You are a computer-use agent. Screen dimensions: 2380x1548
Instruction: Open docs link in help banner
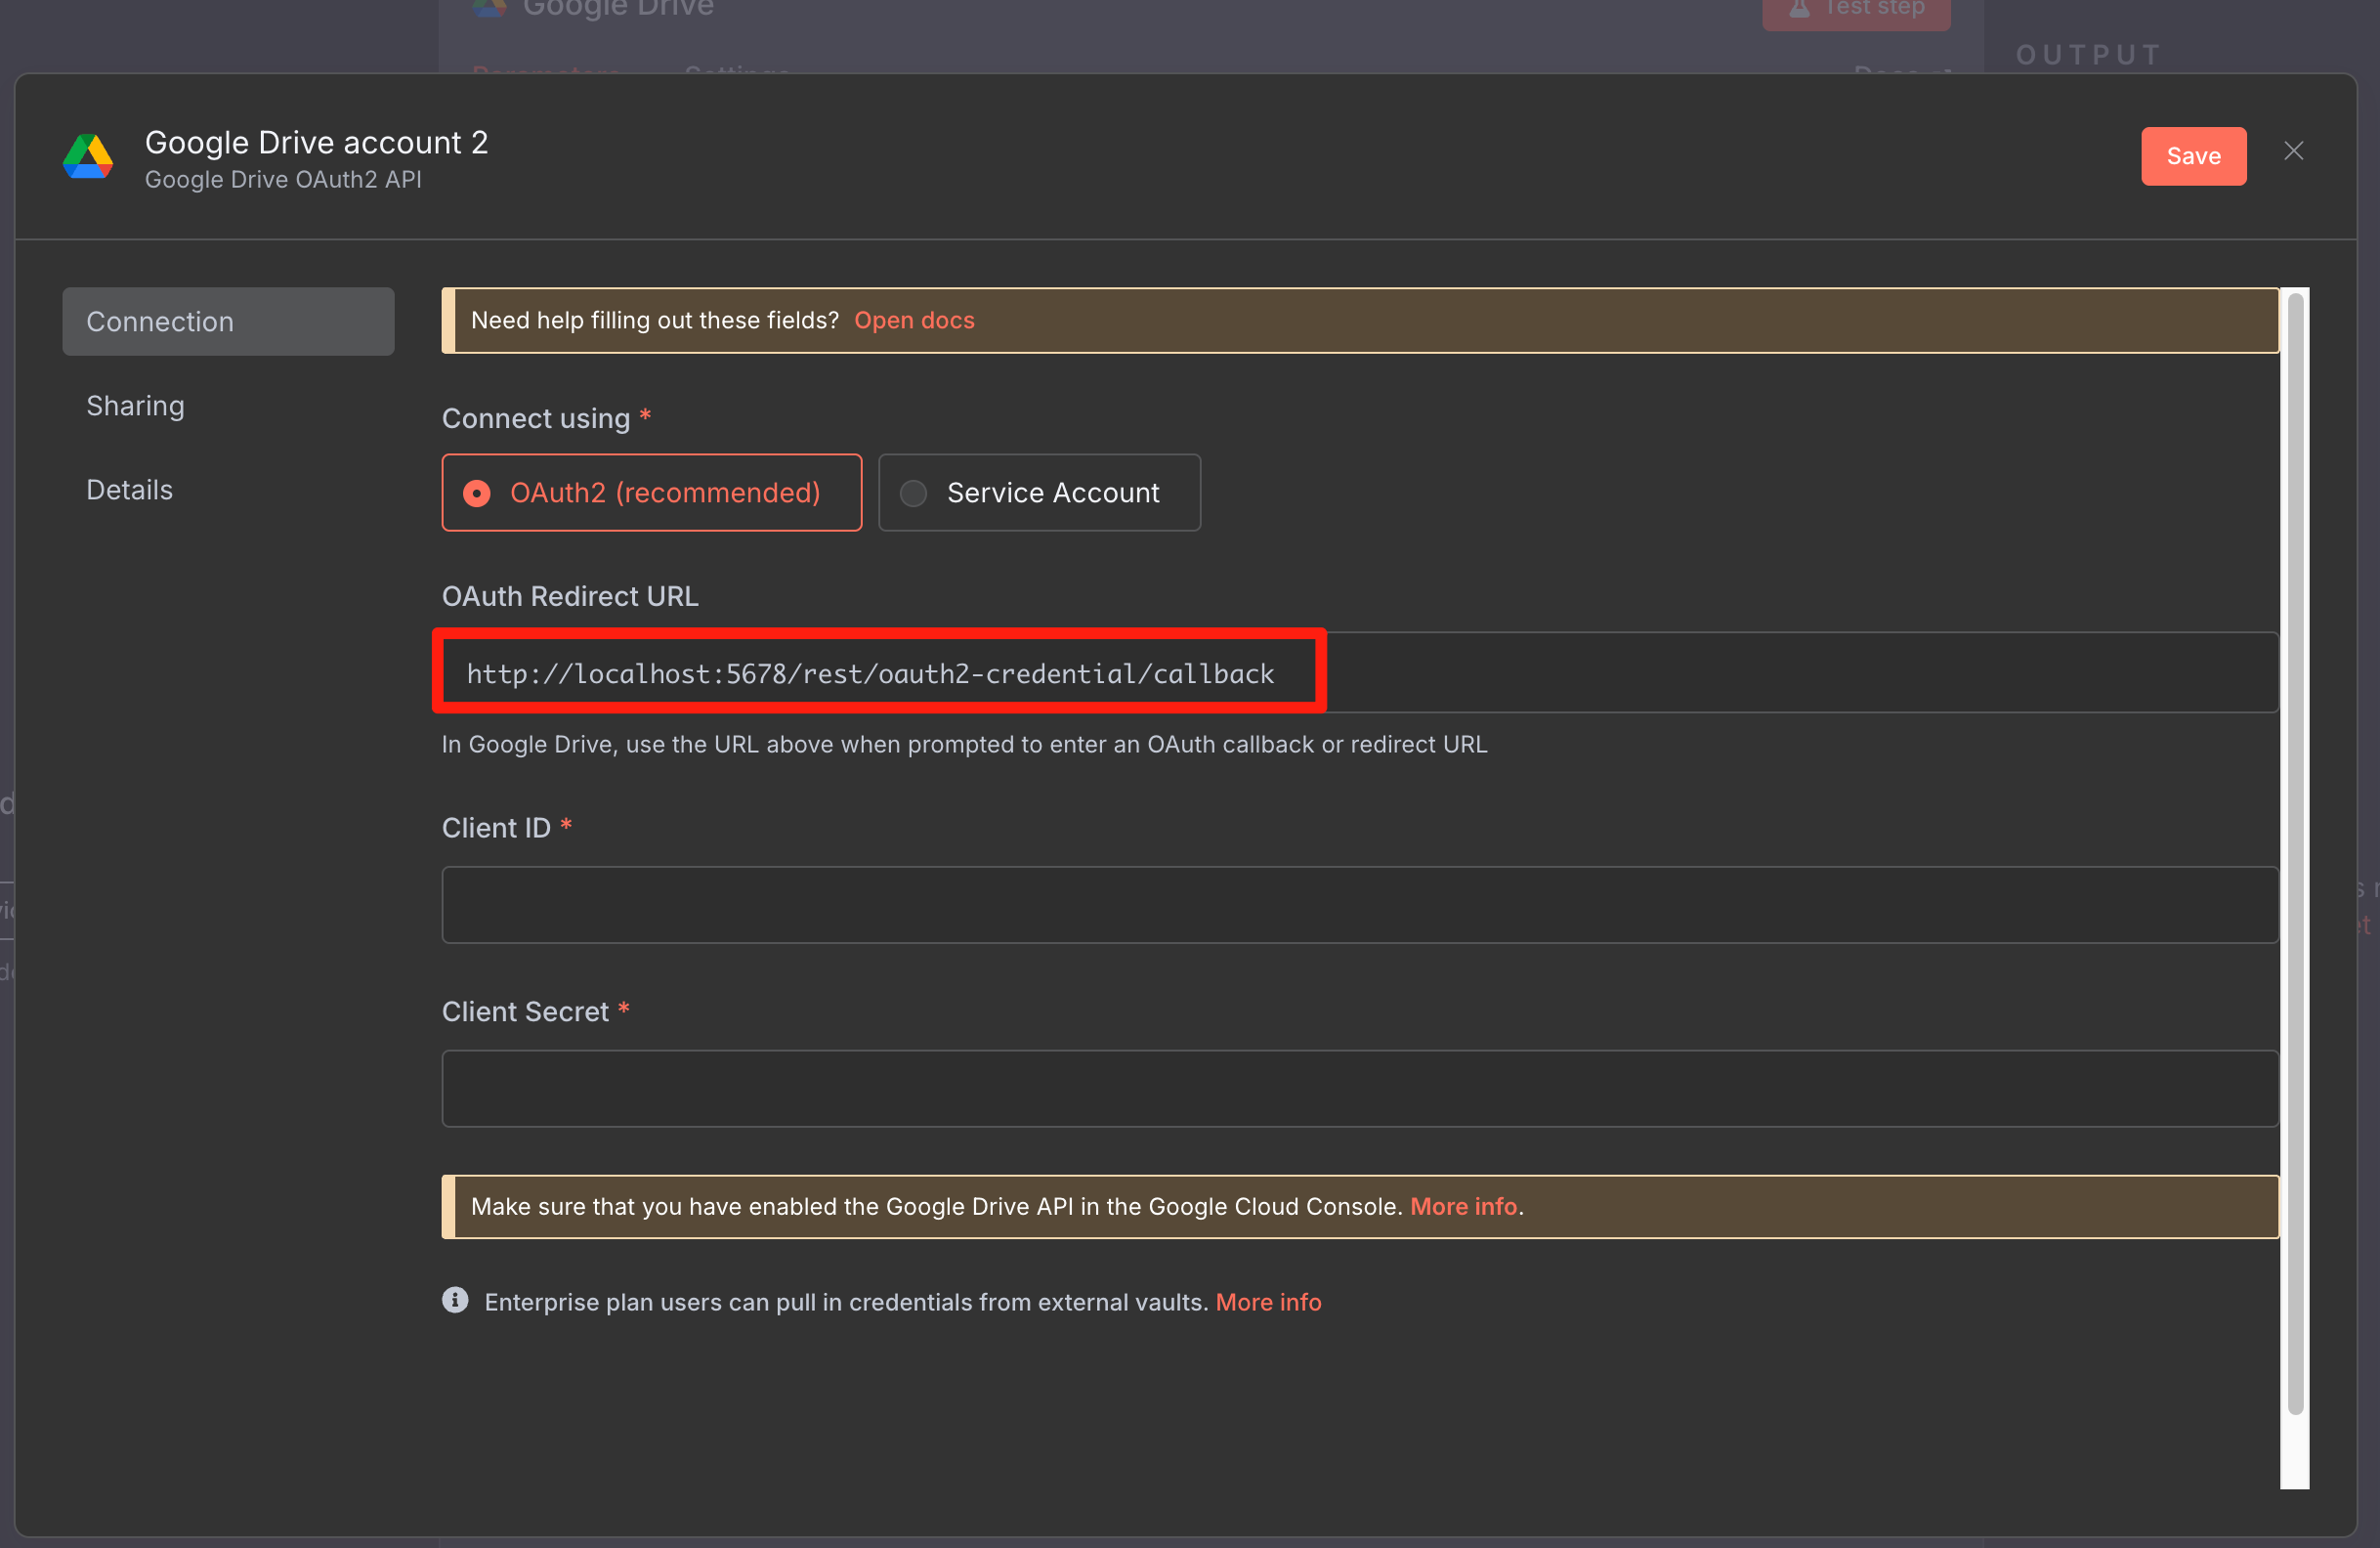913,320
